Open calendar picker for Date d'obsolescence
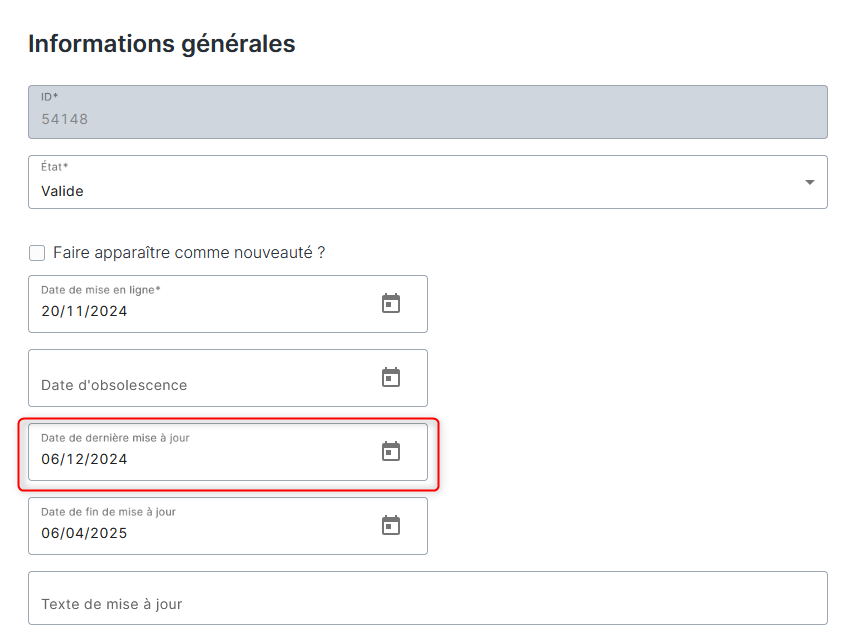The height and width of the screenshot is (635, 862). tap(391, 377)
